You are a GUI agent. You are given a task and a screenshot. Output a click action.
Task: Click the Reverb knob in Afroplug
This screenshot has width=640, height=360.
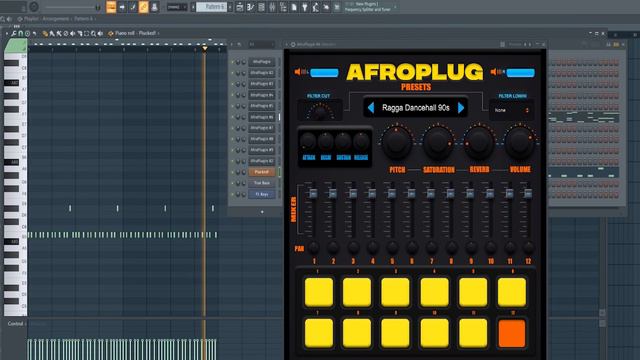coord(479,142)
